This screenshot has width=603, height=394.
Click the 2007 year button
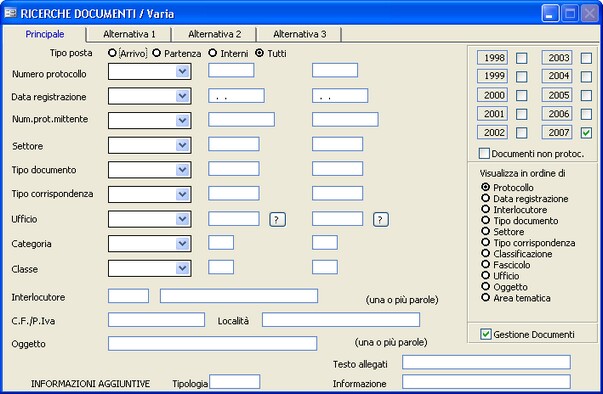(x=557, y=132)
